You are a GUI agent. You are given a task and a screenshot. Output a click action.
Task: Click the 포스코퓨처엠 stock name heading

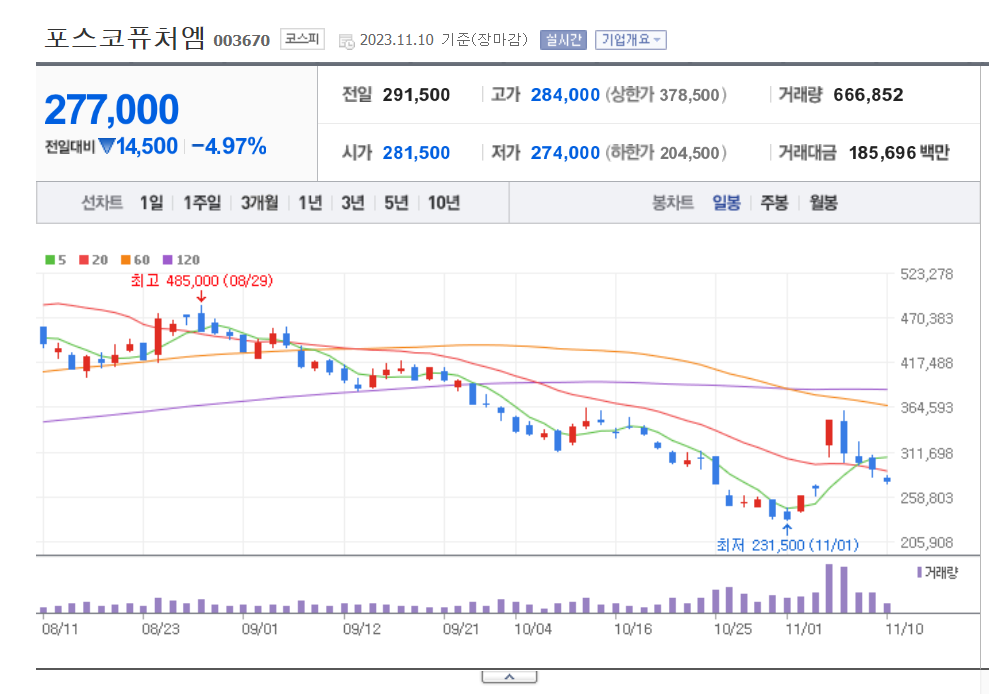(x=125, y=38)
